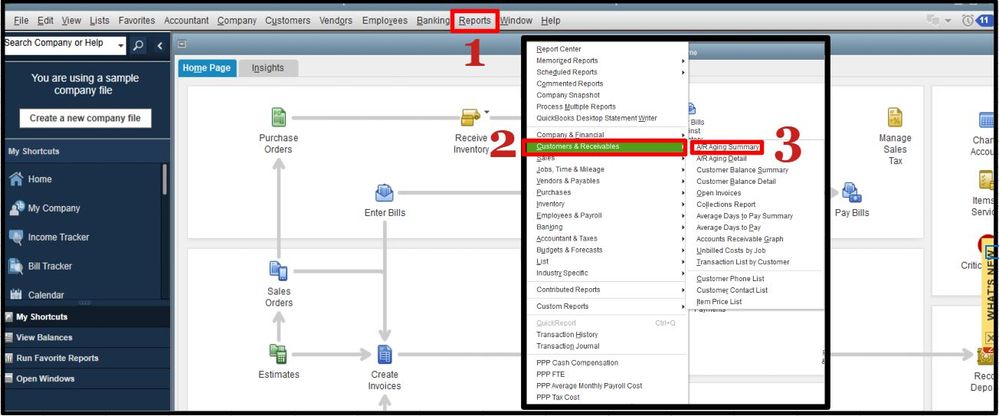Expand Vendors & Payables submenu

click(610, 181)
